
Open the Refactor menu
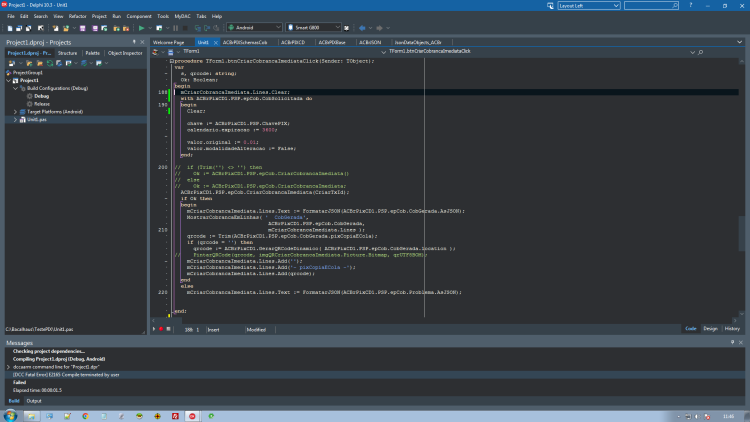coord(77,16)
